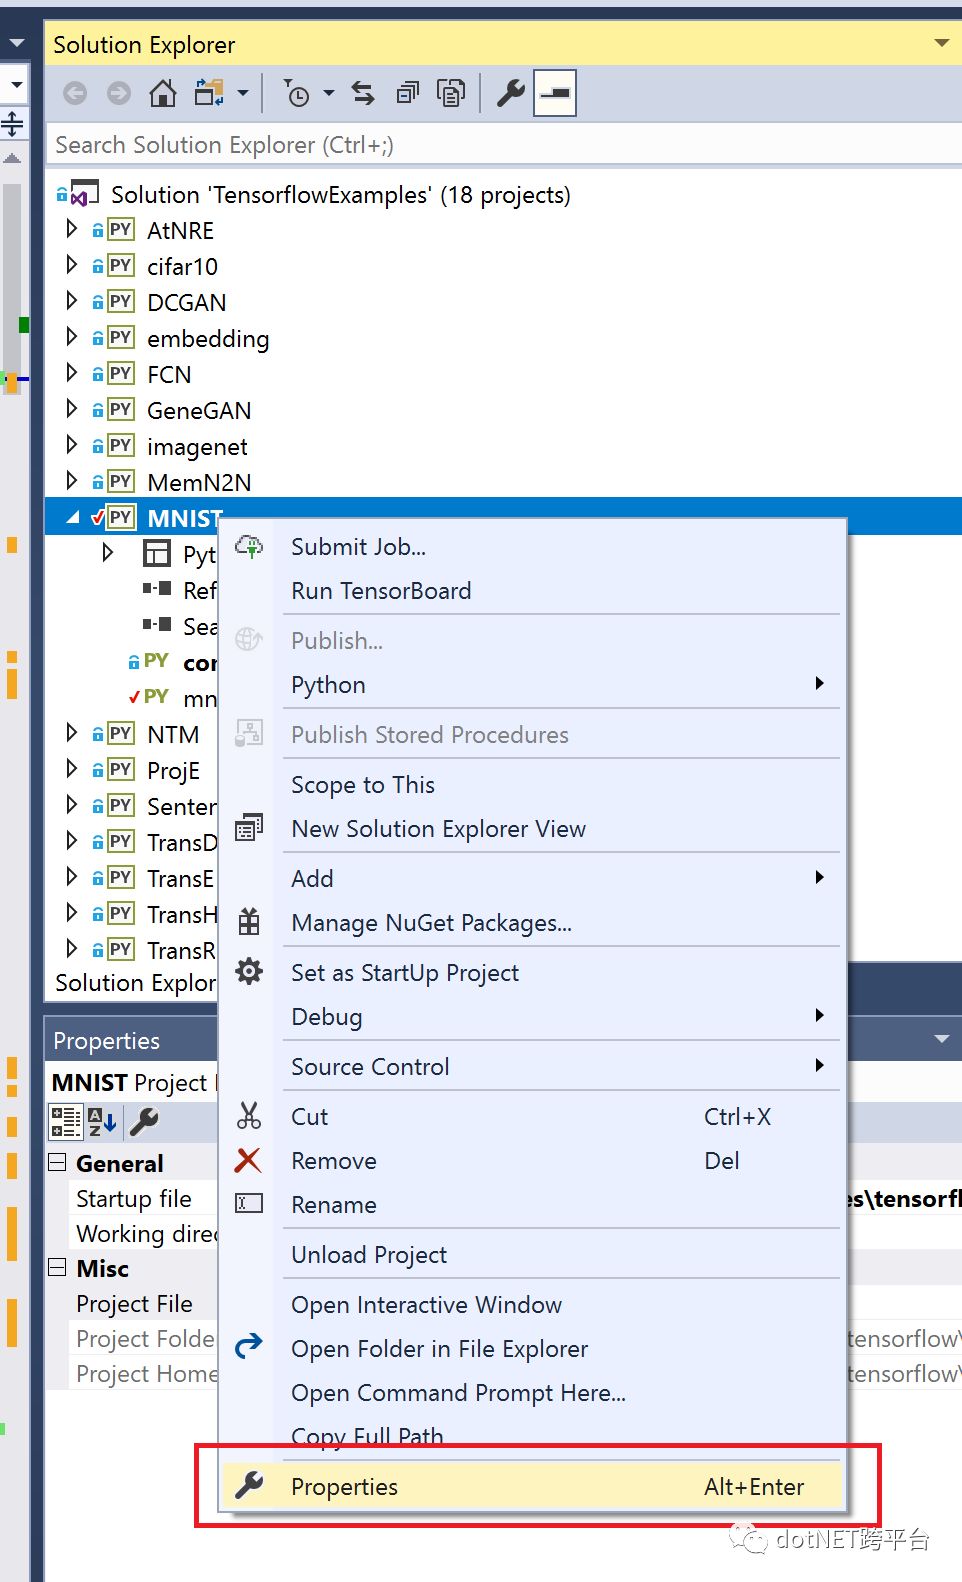Viewport: 962px width, 1582px height.
Task: Collapse the General category in Properties
Action: coord(58,1162)
